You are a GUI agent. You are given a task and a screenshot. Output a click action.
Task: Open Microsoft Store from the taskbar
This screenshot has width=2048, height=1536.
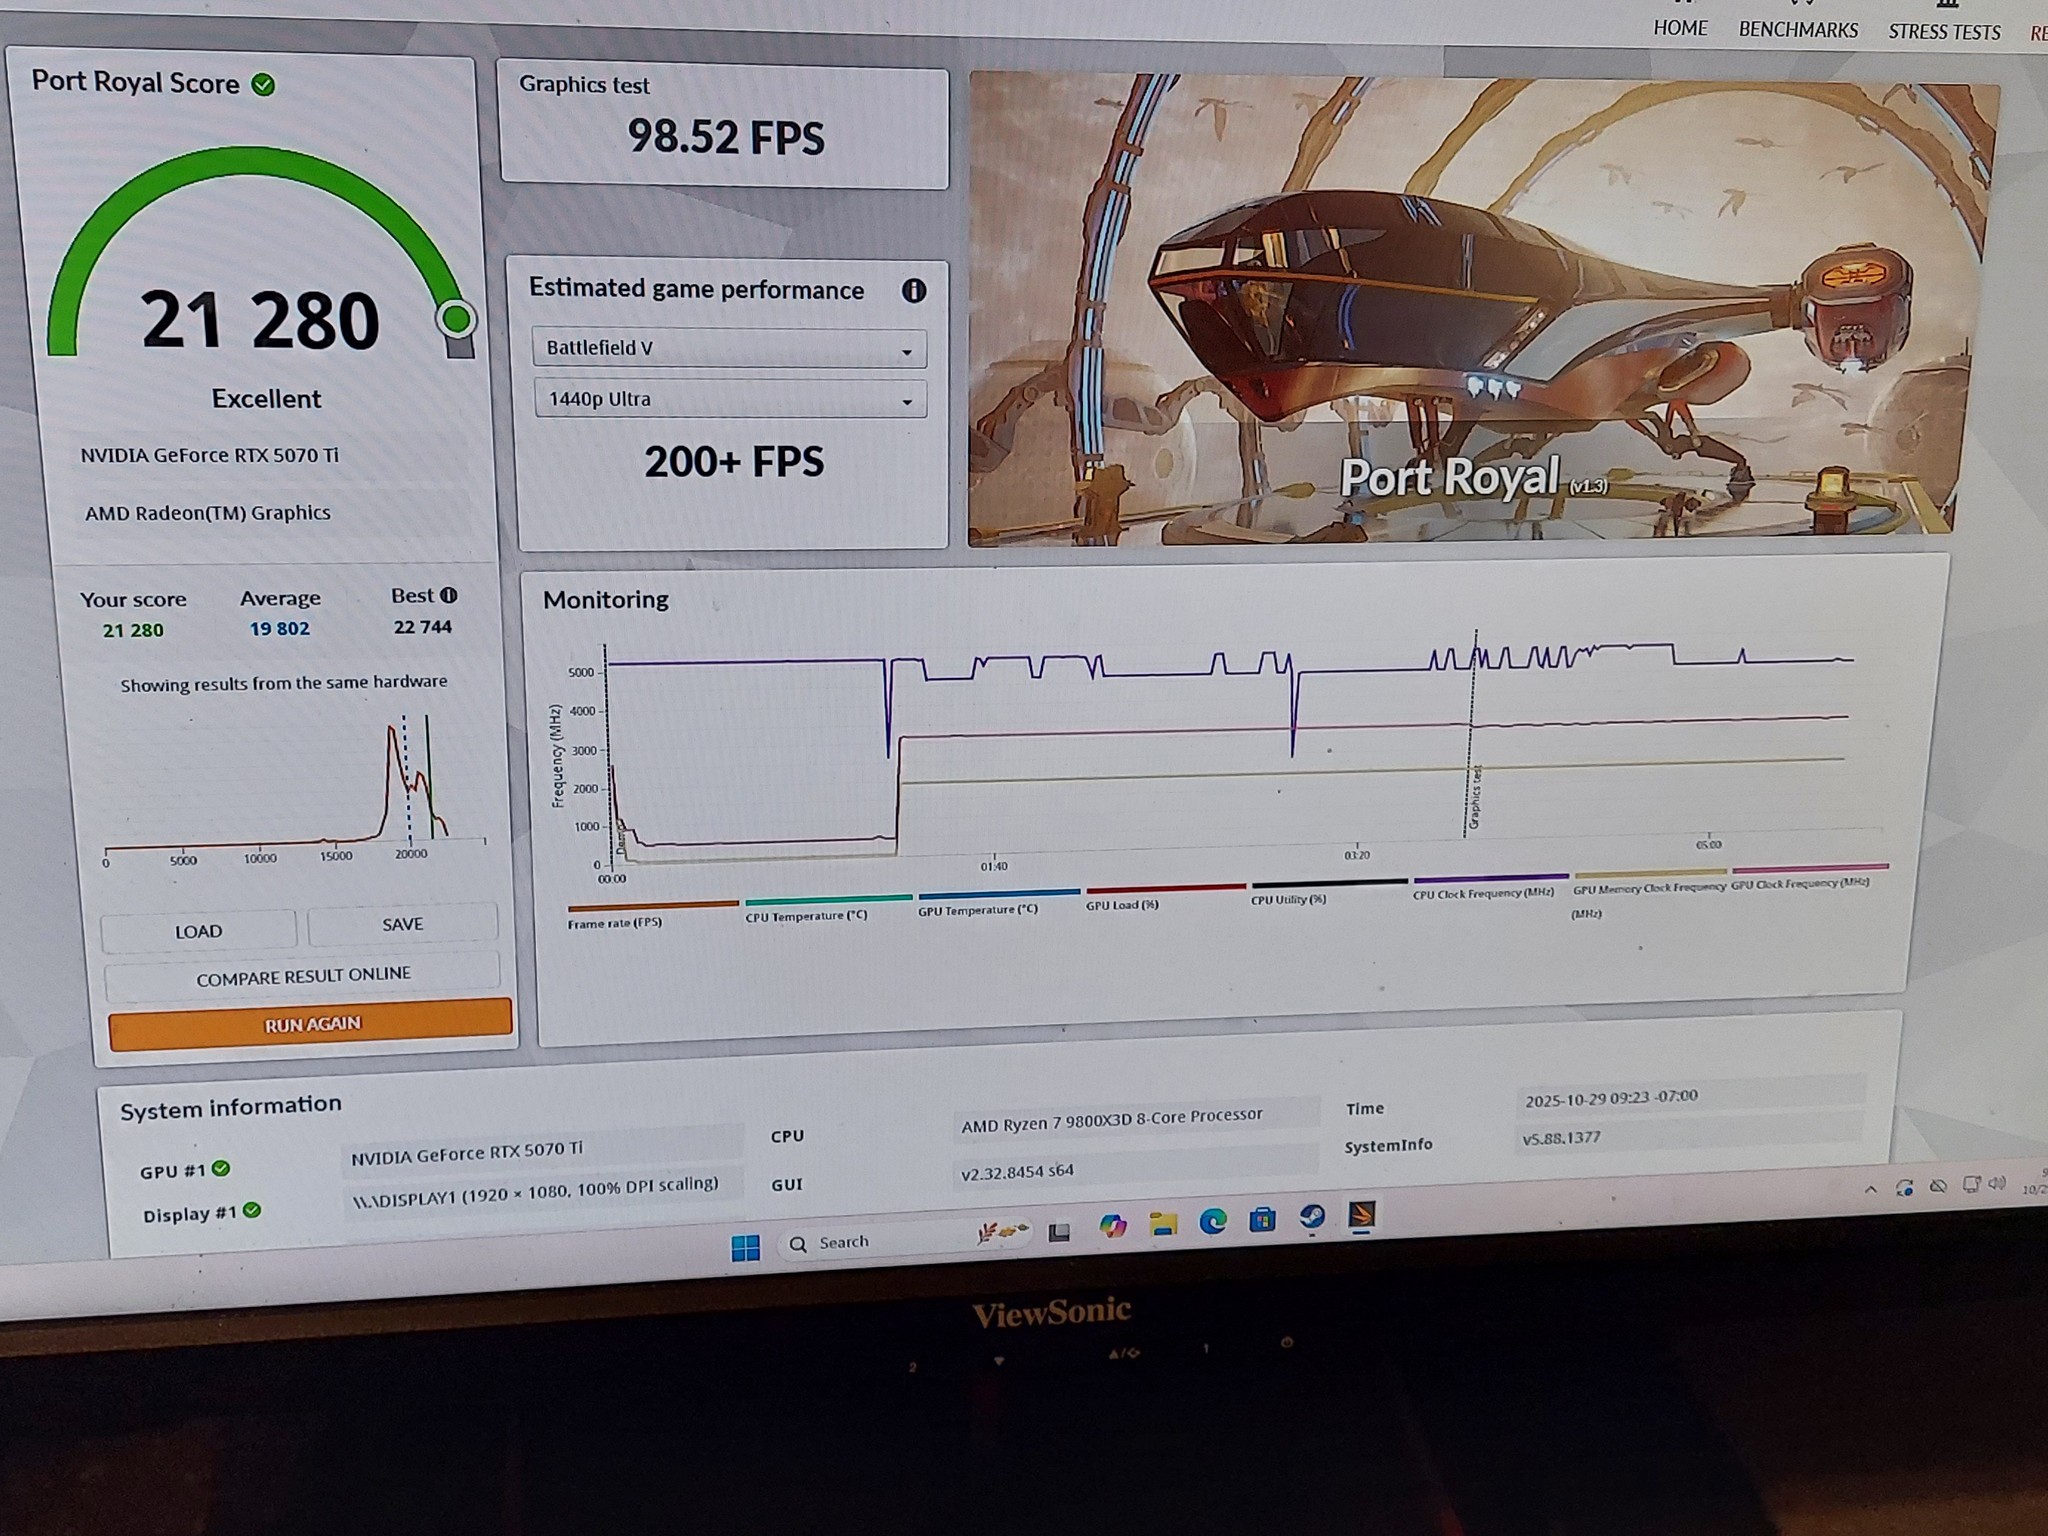1262,1219
